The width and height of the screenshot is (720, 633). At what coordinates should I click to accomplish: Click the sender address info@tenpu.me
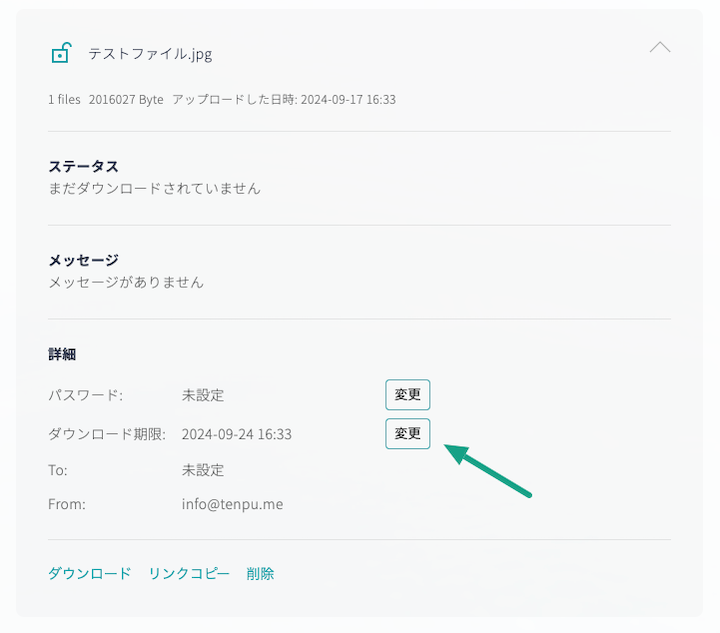click(x=232, y=504)
